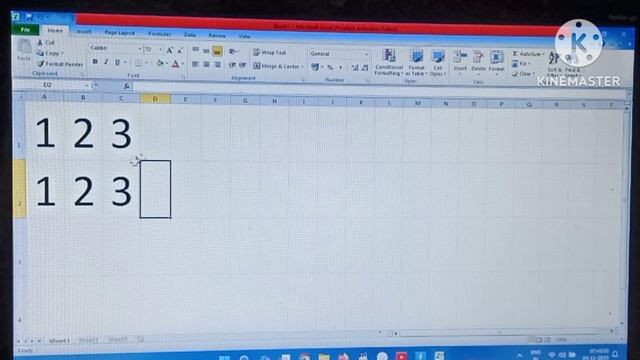Toggle Center text alignment
Screen dimensions: 640x360
coord(206,64)
